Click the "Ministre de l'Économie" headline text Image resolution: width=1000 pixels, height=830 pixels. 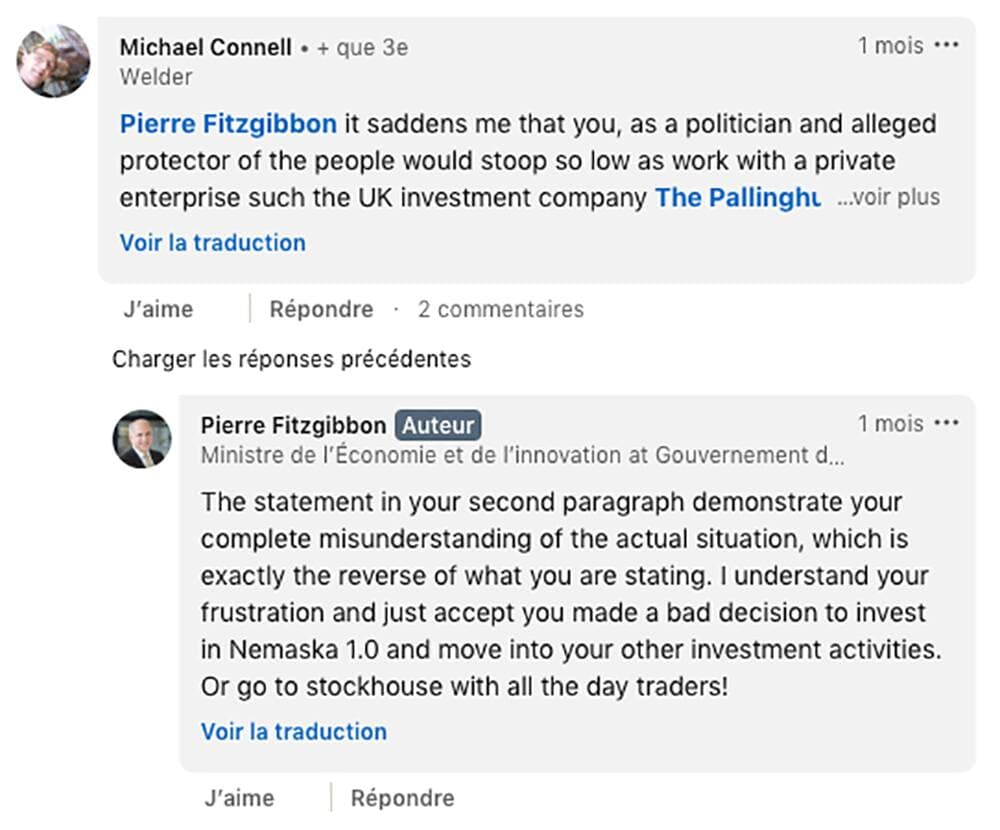click(520, 455)
